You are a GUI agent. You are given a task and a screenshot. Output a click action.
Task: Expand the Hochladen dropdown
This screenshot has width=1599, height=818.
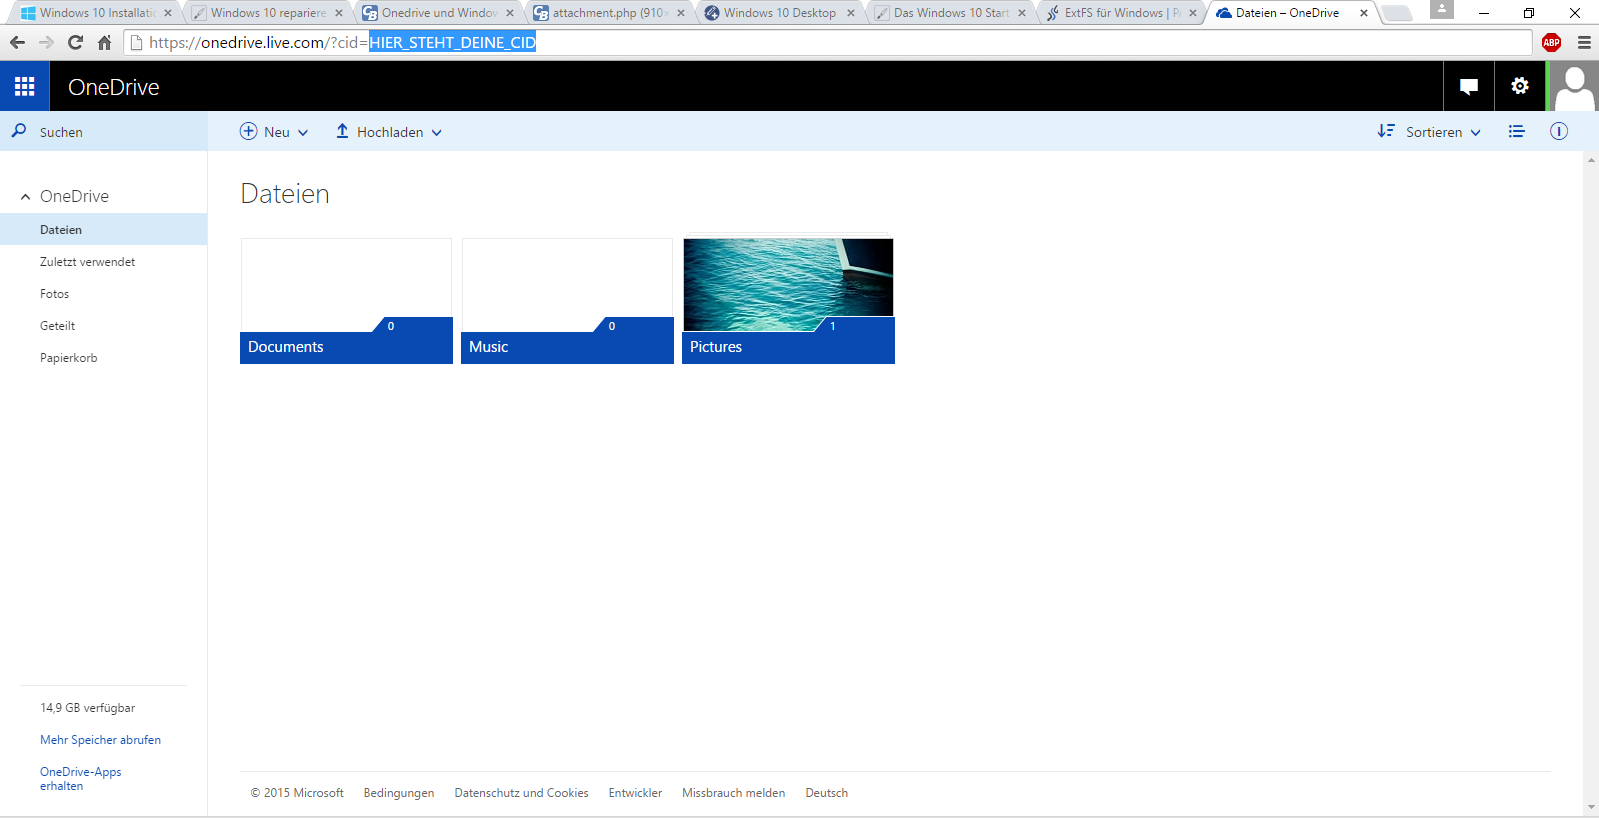tap(436, 132)
